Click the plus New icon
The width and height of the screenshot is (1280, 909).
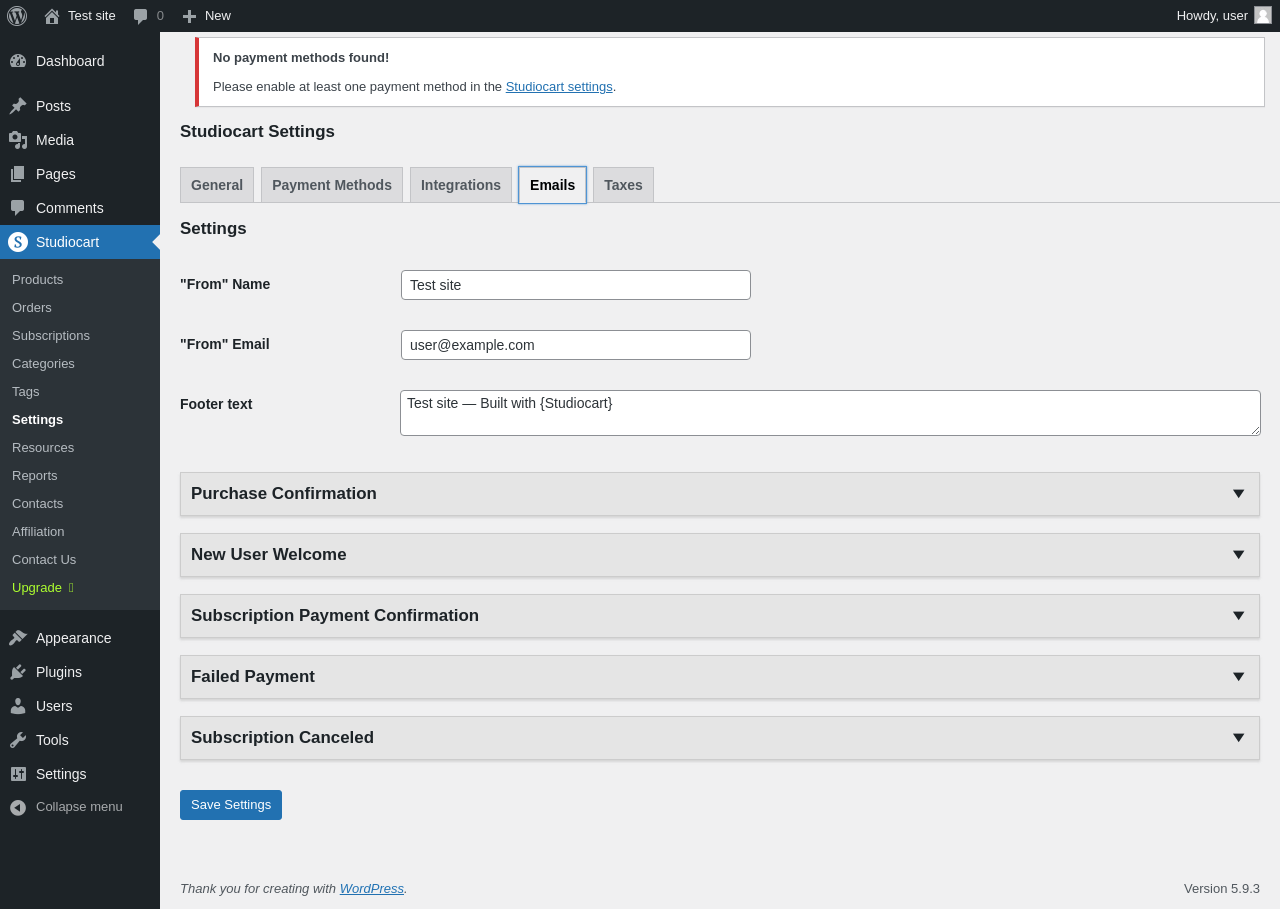189,16
